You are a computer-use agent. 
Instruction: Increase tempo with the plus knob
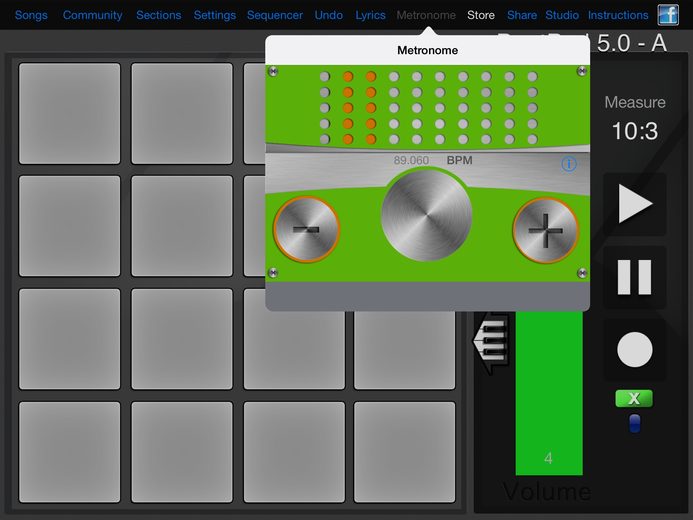(x=546, y=230)
